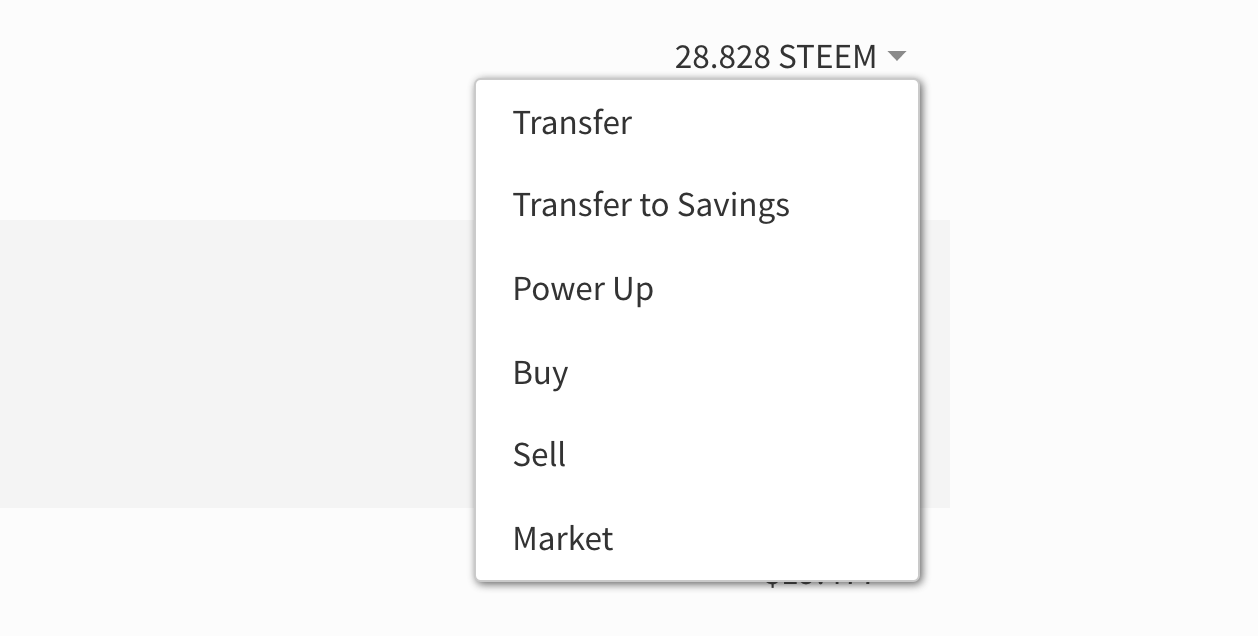This screenshot has height=636, width=1258.
Task: Choose the Sell menu entry
Action: [x=539, y=455]
